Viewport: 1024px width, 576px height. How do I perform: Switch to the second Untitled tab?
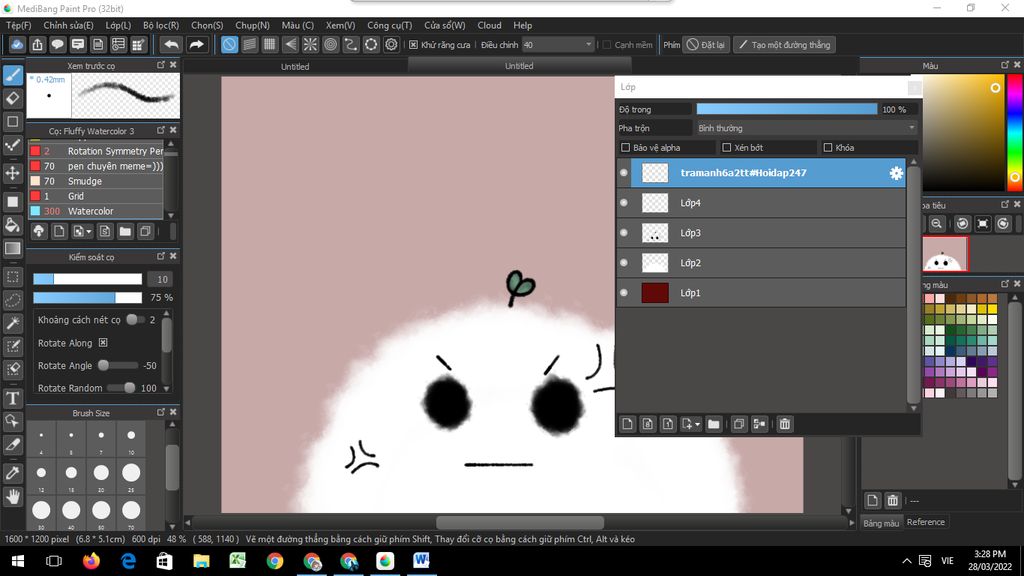[x=519, y=65]
